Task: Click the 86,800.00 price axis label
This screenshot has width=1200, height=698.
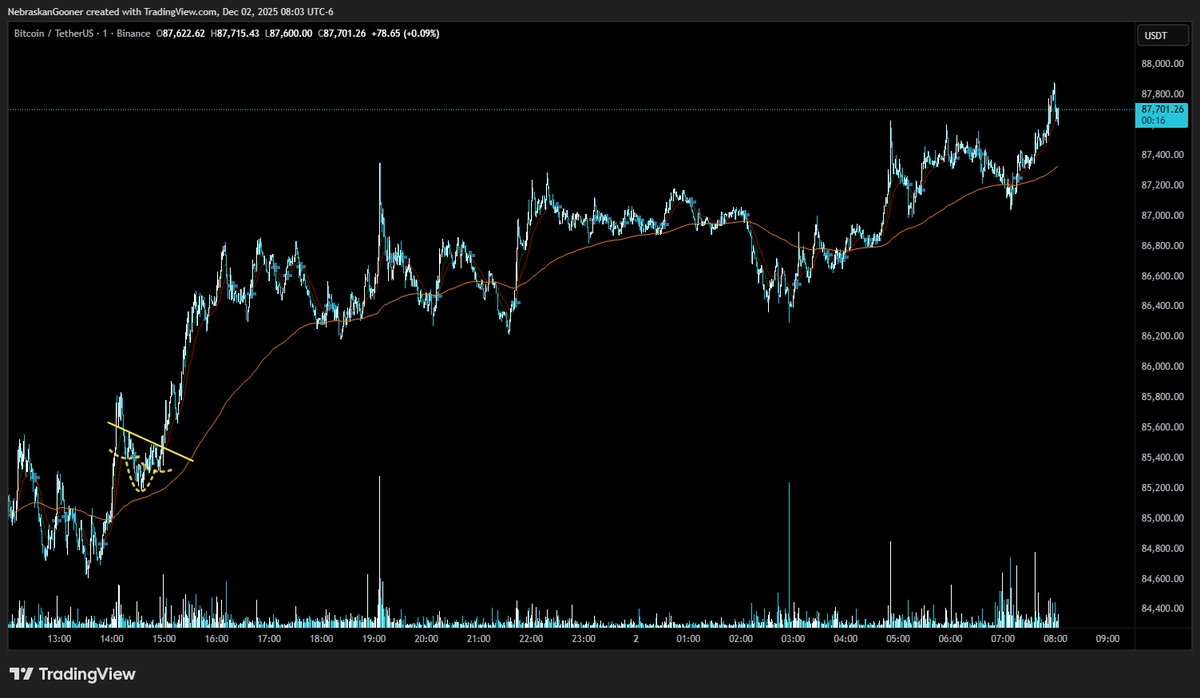Action: click(1161, 246)
